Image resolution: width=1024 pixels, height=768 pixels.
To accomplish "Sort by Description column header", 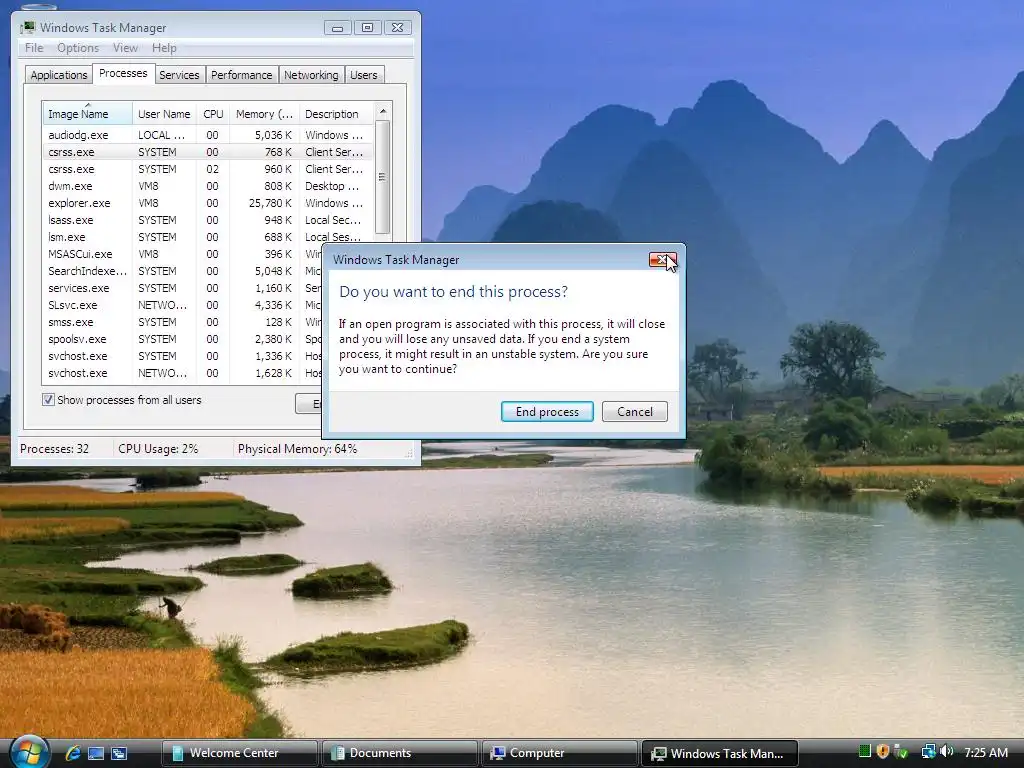I will [336, 114].
